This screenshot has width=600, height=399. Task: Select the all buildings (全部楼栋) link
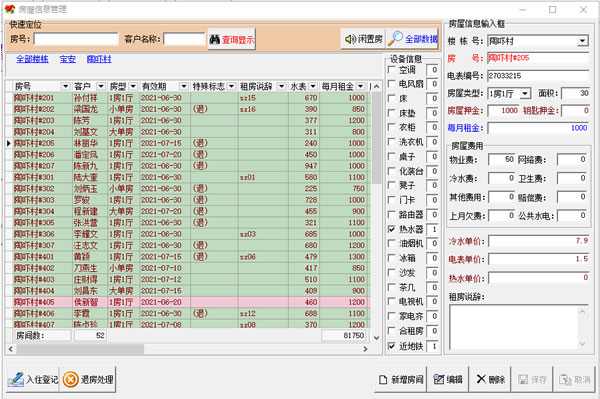coord(32,59)
